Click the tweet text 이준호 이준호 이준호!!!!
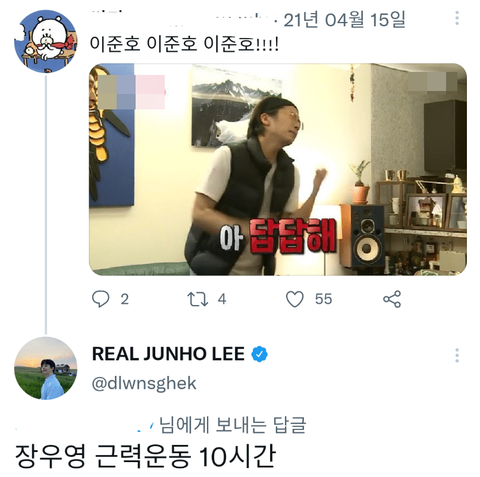Viewport: 480px width, 477px height. [x=184, y=44]
